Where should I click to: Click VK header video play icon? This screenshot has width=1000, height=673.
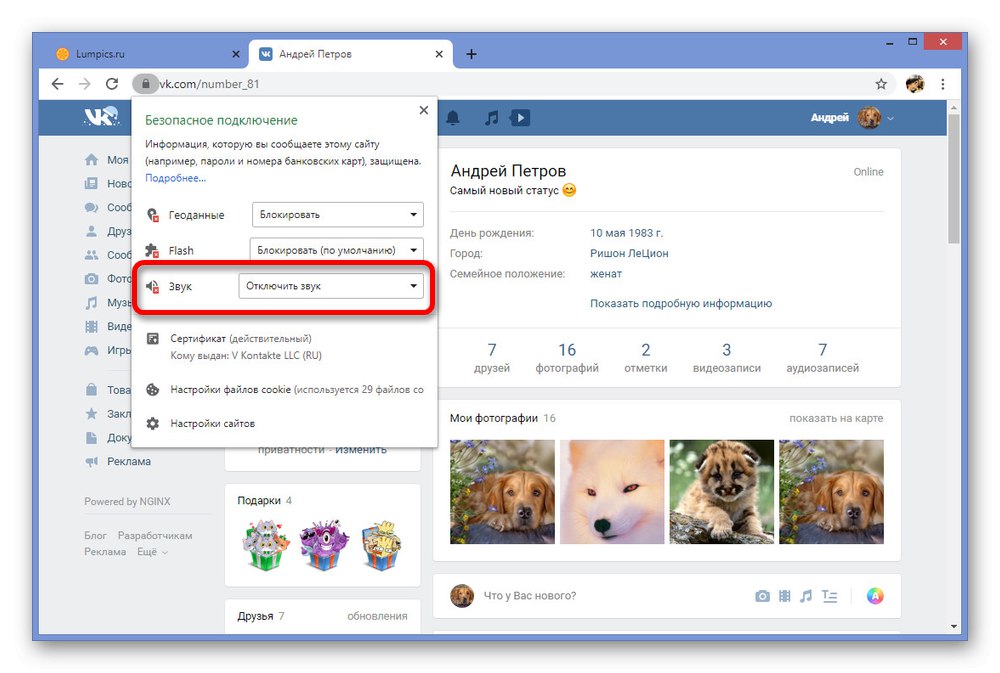pos(520,118)
